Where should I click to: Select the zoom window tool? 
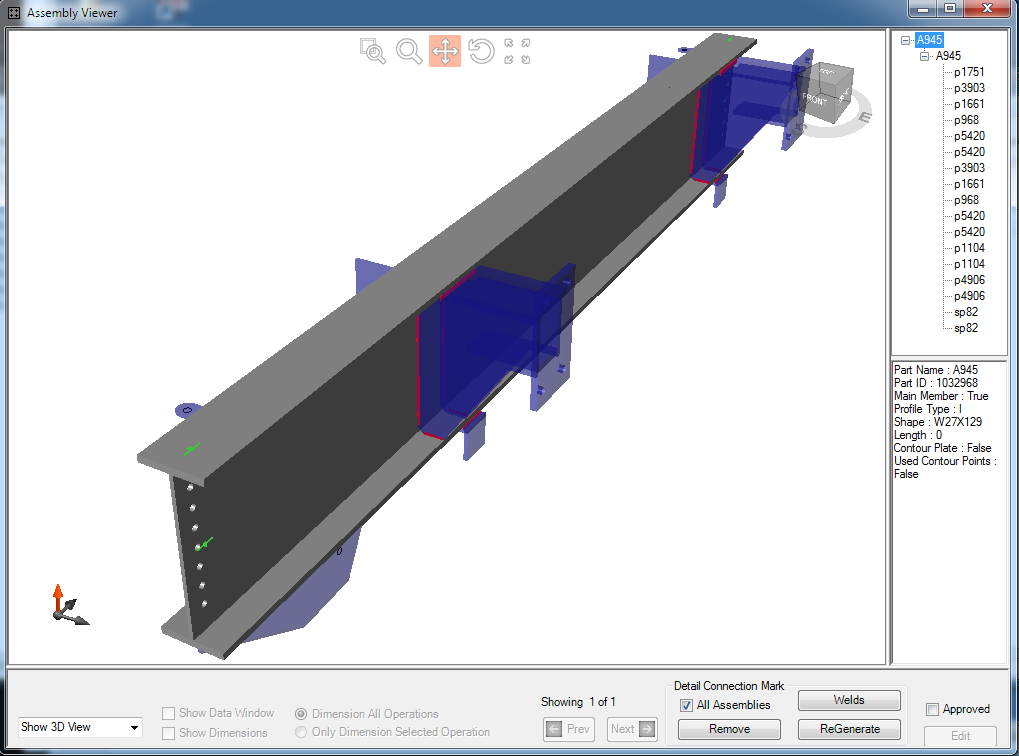coord(373,52)
